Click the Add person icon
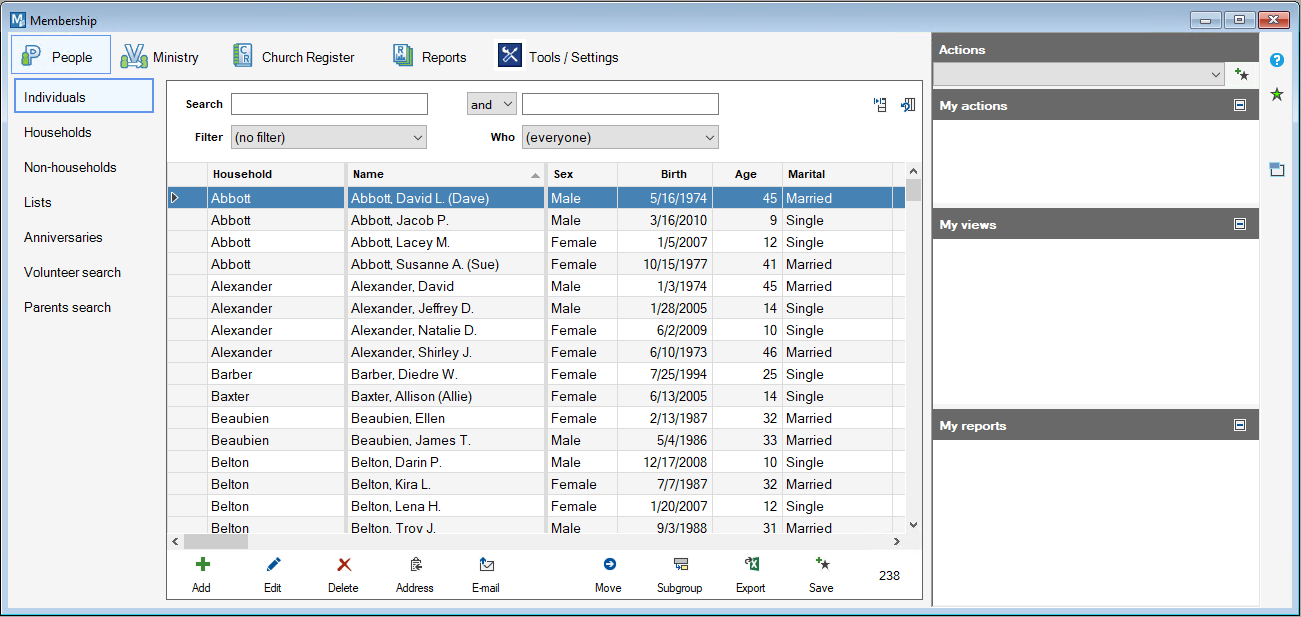This screenshot has height=617, width=1301. click(x=202, y=565)
